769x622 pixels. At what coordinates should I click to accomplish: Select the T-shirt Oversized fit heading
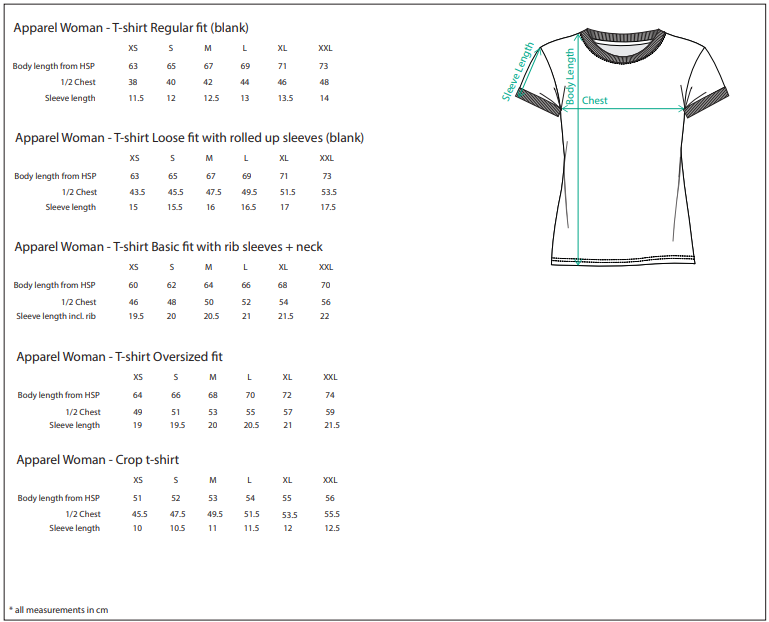(x=119, y=357)
